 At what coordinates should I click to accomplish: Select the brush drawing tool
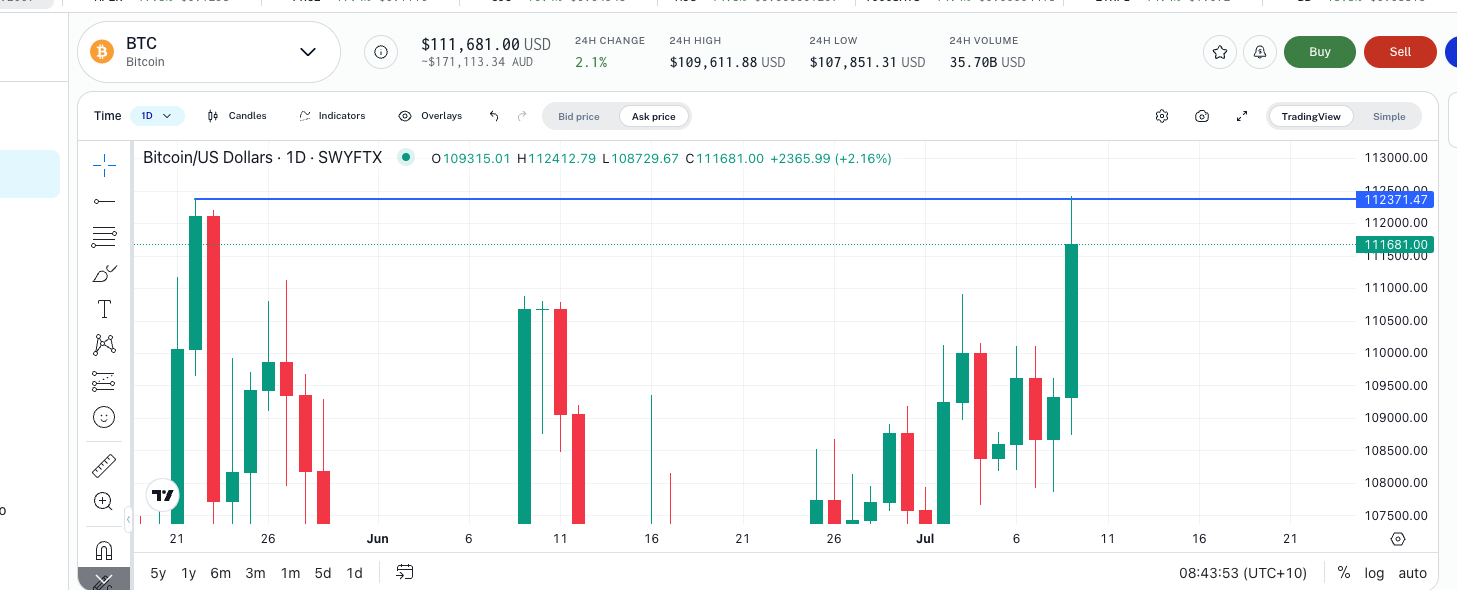coord(104,273)
